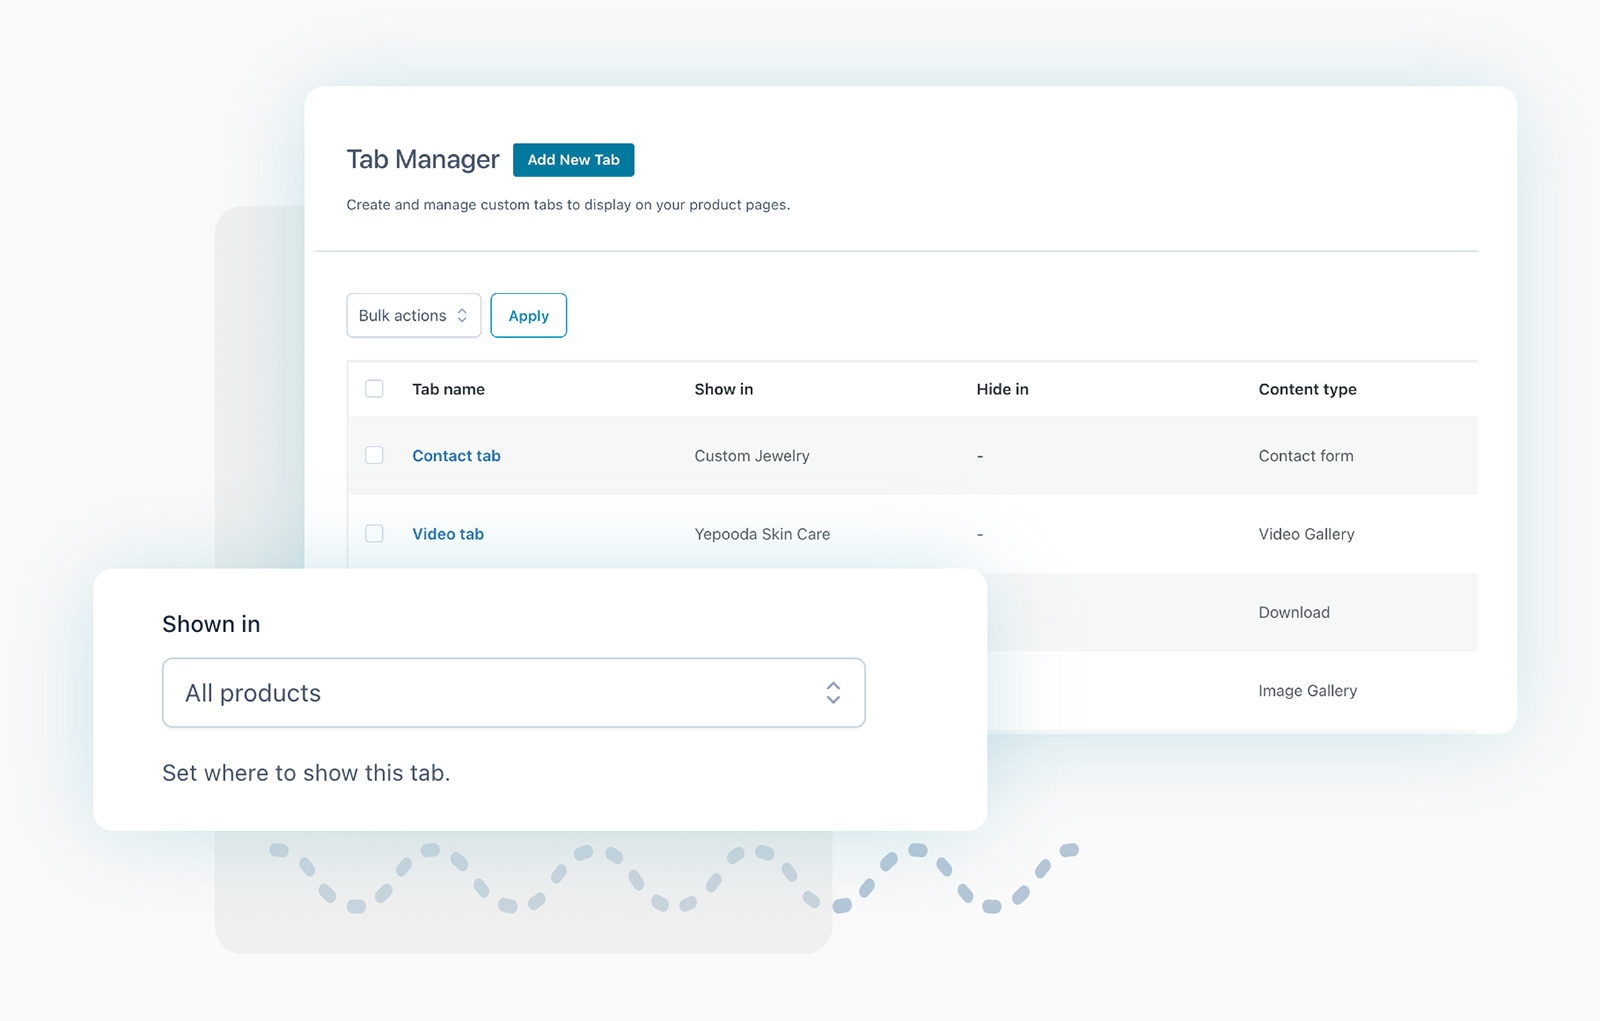
Task: Open the Bulk actions dropdown
Action: 412,315
